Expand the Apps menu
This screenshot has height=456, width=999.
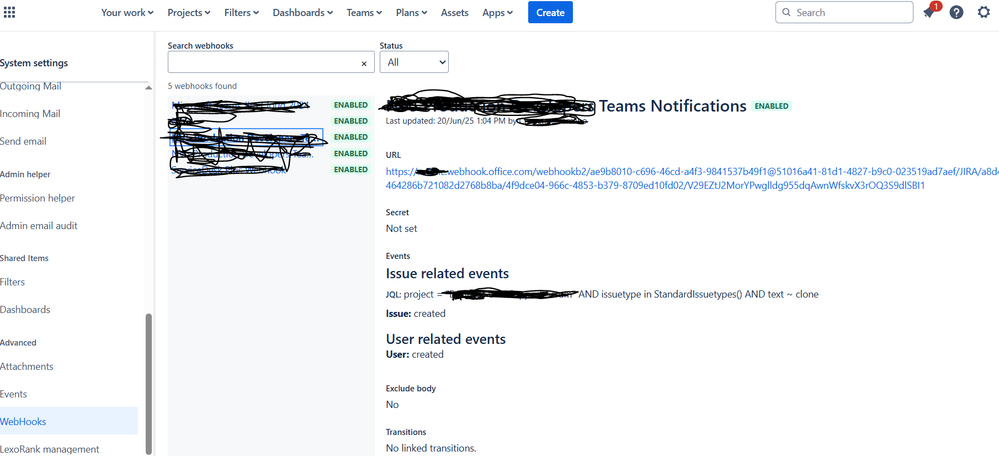tap(498, 12)
